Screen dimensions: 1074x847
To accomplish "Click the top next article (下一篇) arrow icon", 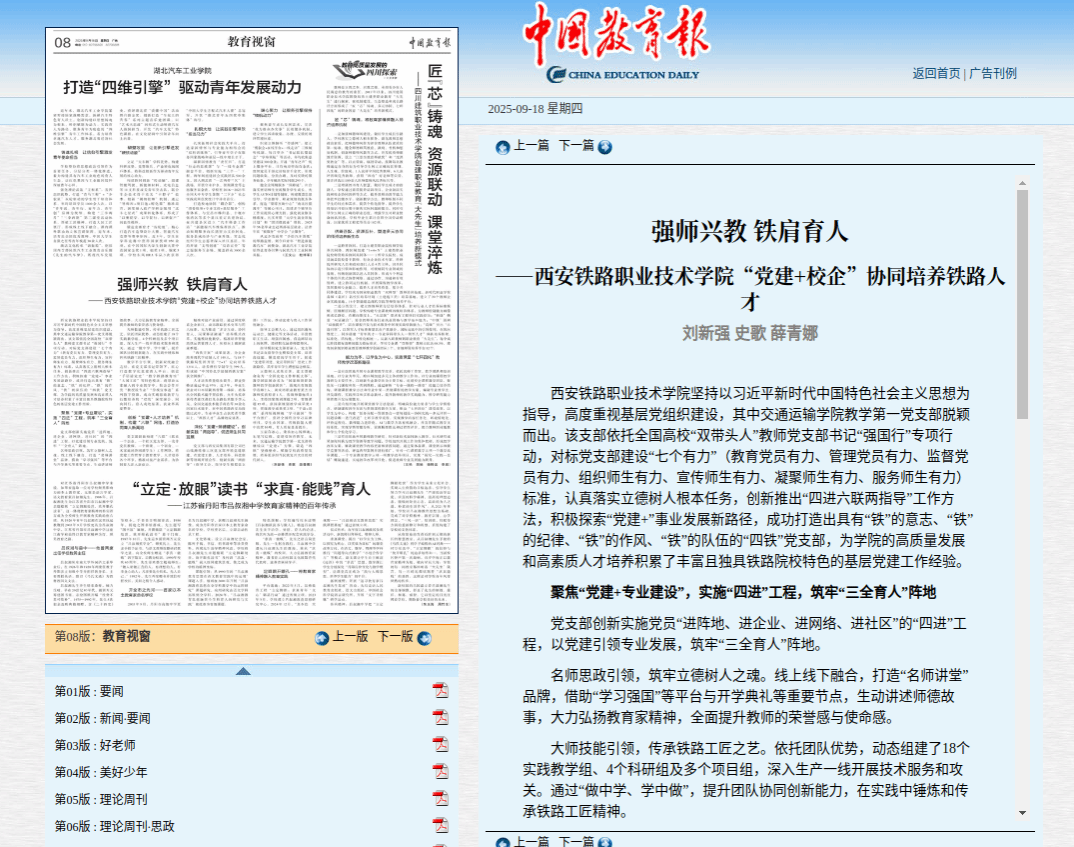I will pos(605,147).
